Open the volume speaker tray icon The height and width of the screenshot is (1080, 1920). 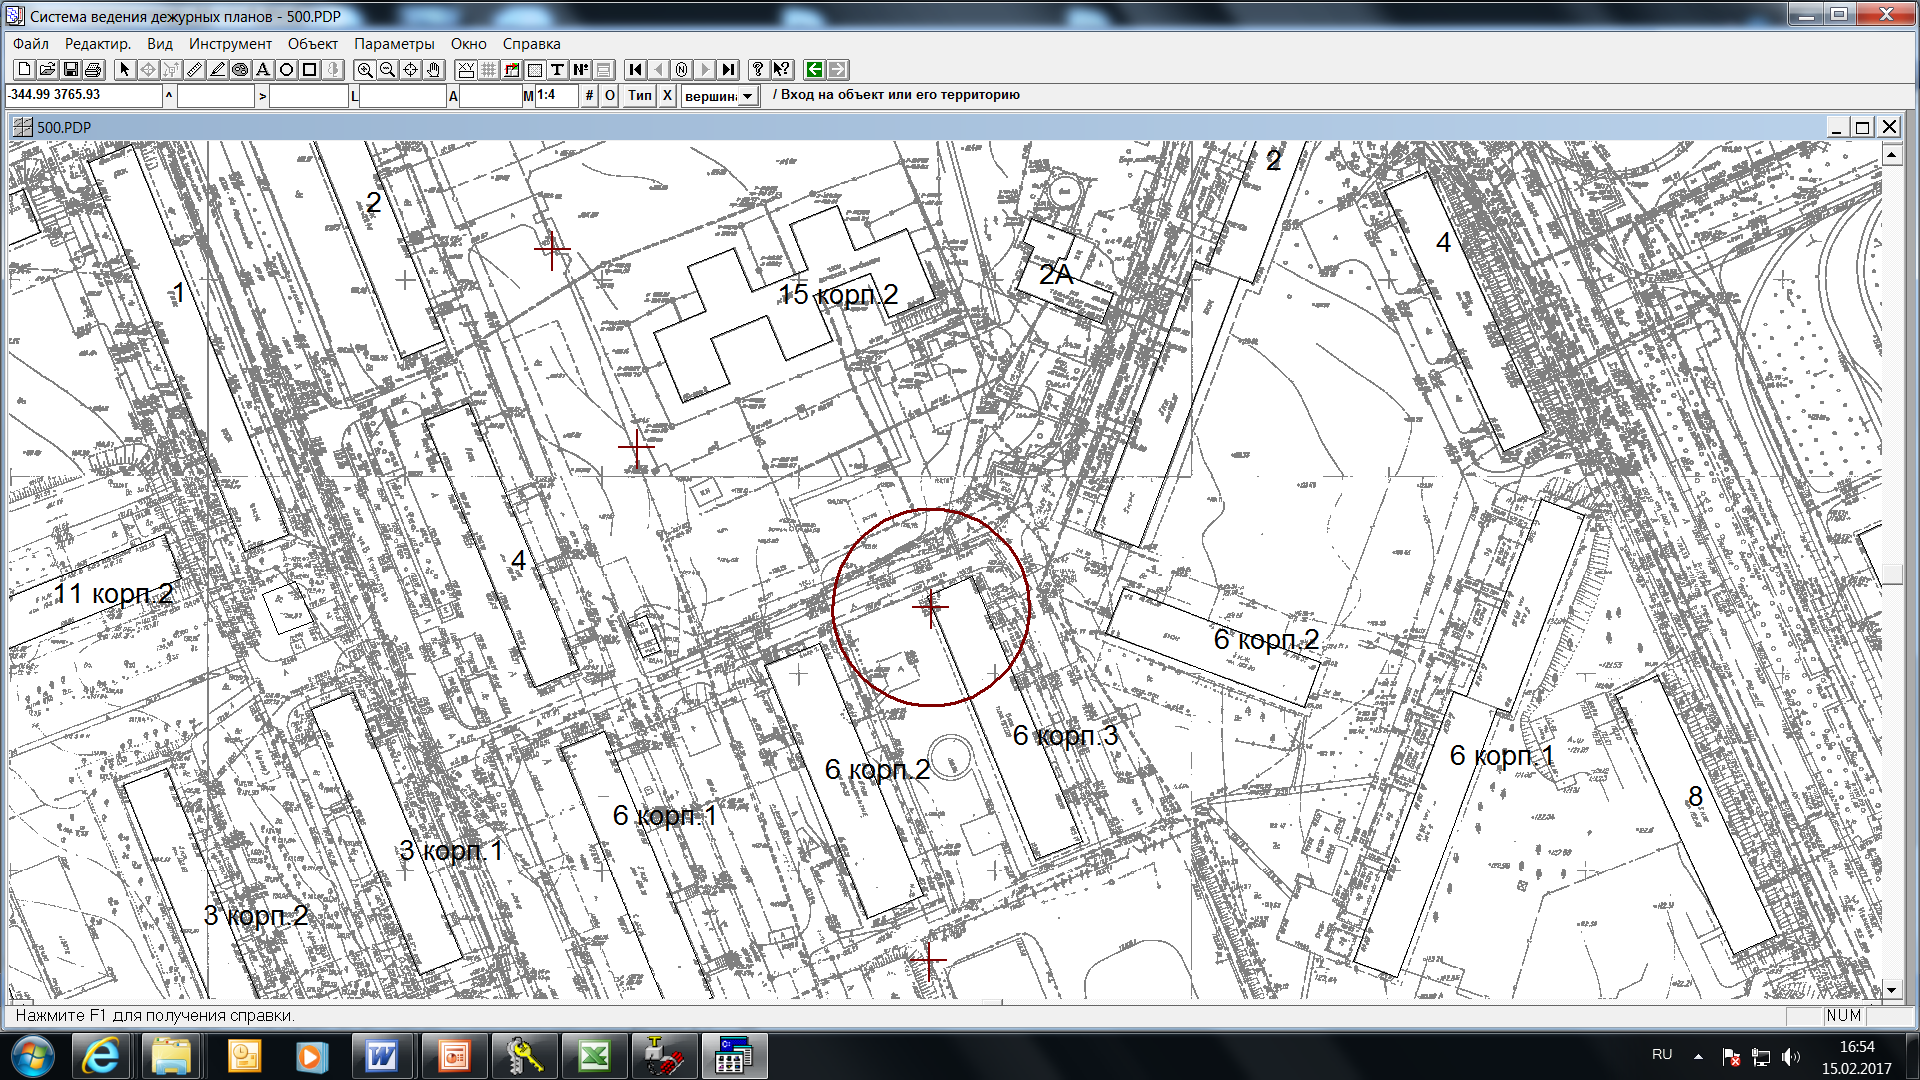[1790, 1057]
